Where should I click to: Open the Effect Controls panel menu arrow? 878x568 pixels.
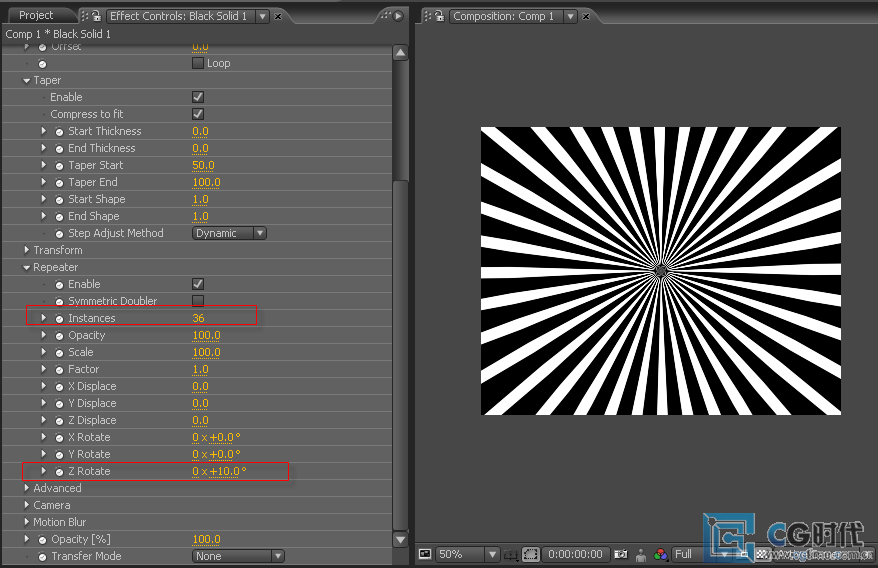coord(398,16)
